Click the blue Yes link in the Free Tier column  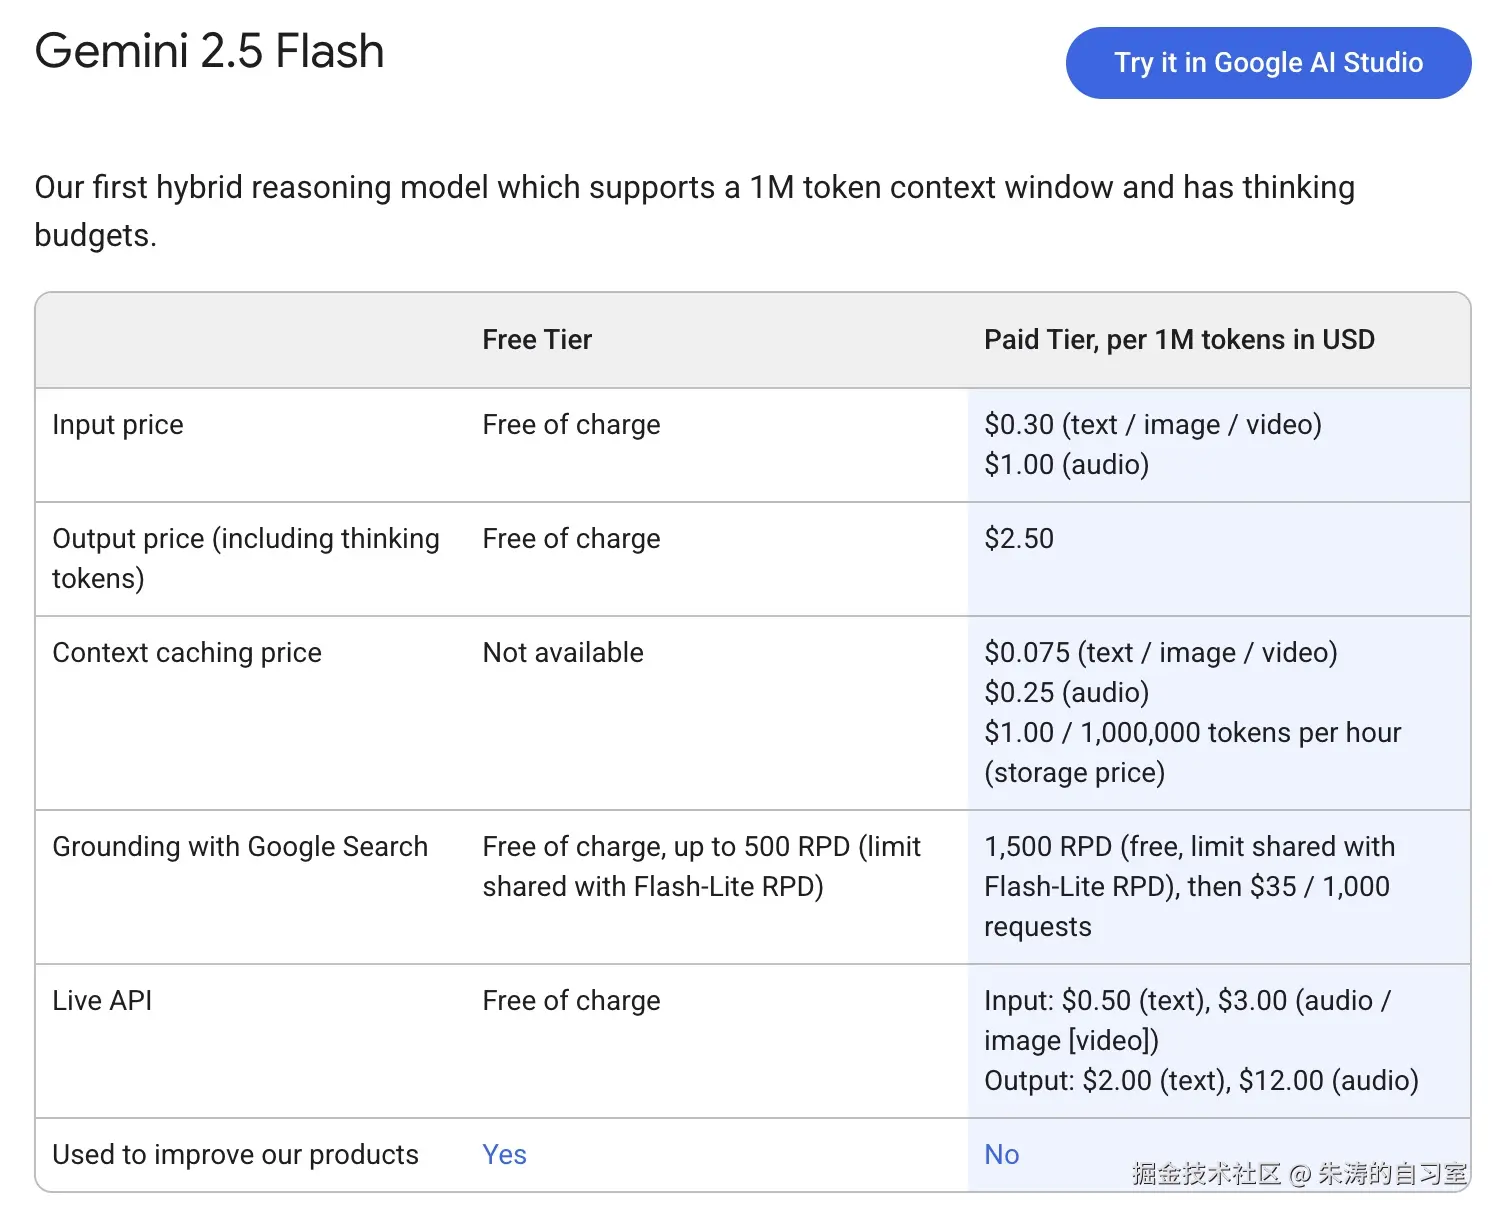click(504, 1154)
